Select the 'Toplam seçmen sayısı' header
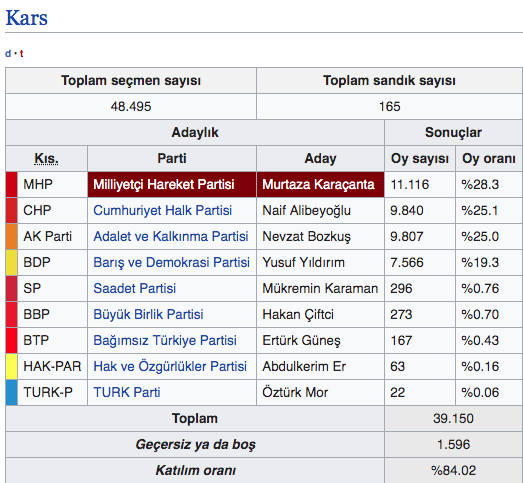This screenshot has width=523, height=483. pyautogui.click(x=131, y=80)
